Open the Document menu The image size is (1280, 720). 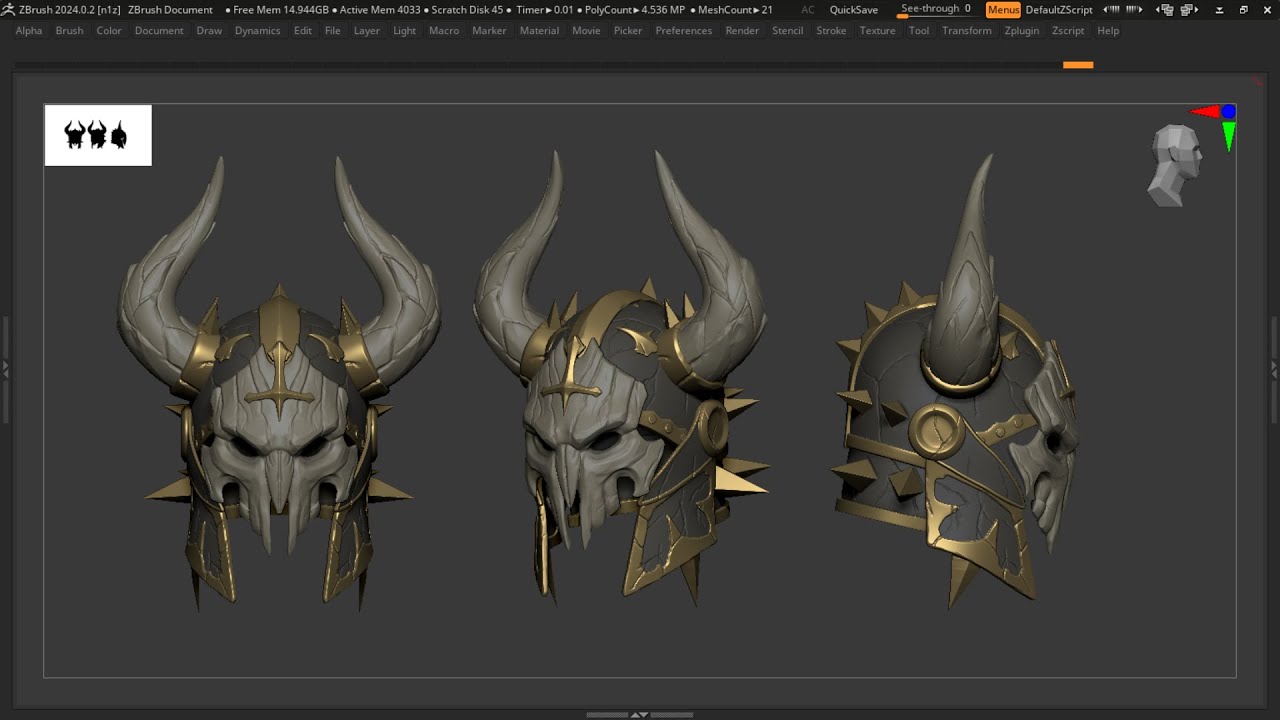point(159,31)
